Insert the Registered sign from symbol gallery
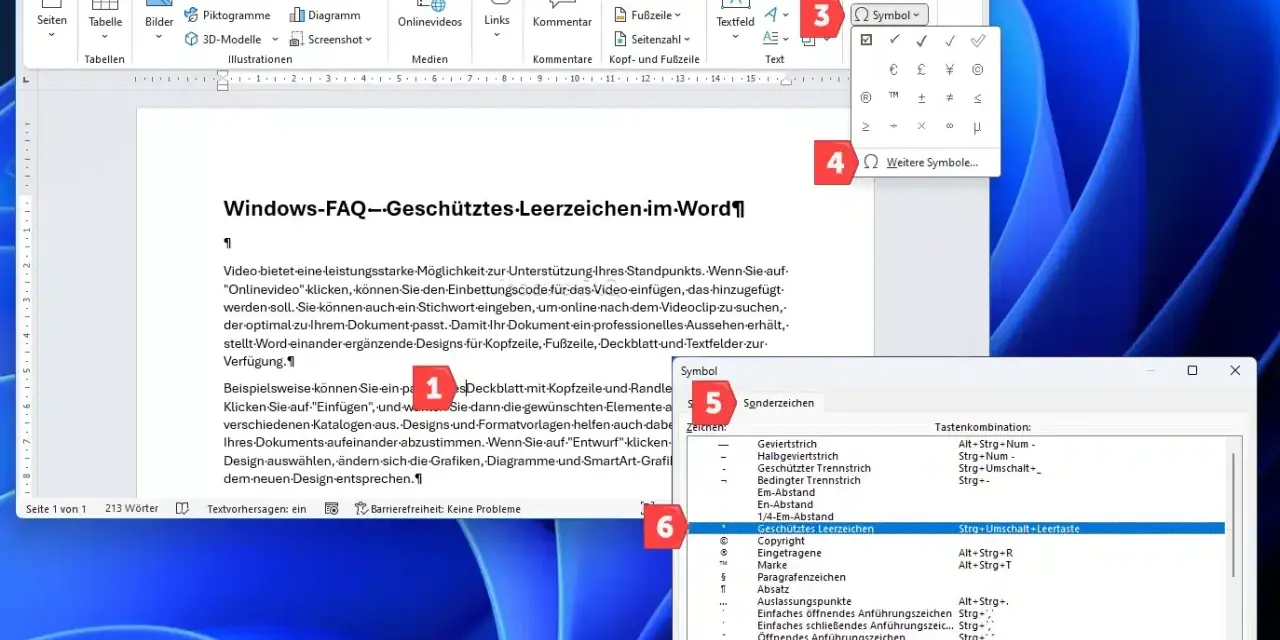1280x640 pixels. [866, 98]
